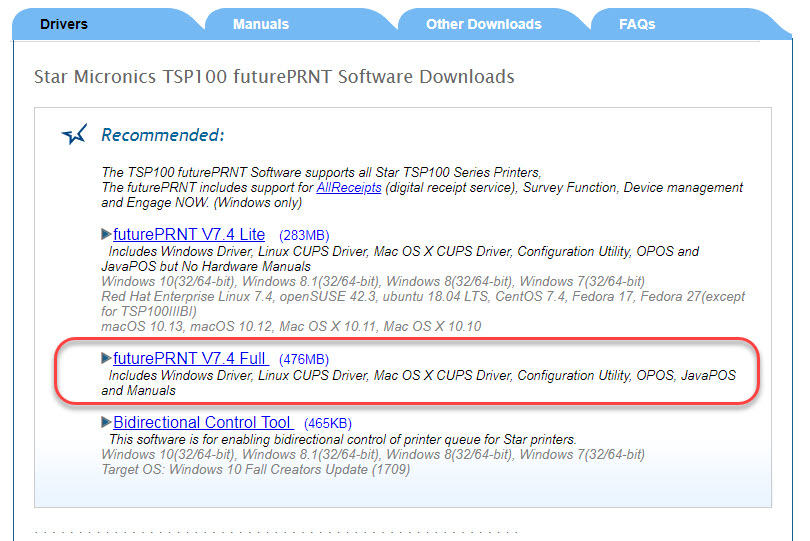Click the arrow beside futurePRNT V7.4 Full

click(106, 358)
